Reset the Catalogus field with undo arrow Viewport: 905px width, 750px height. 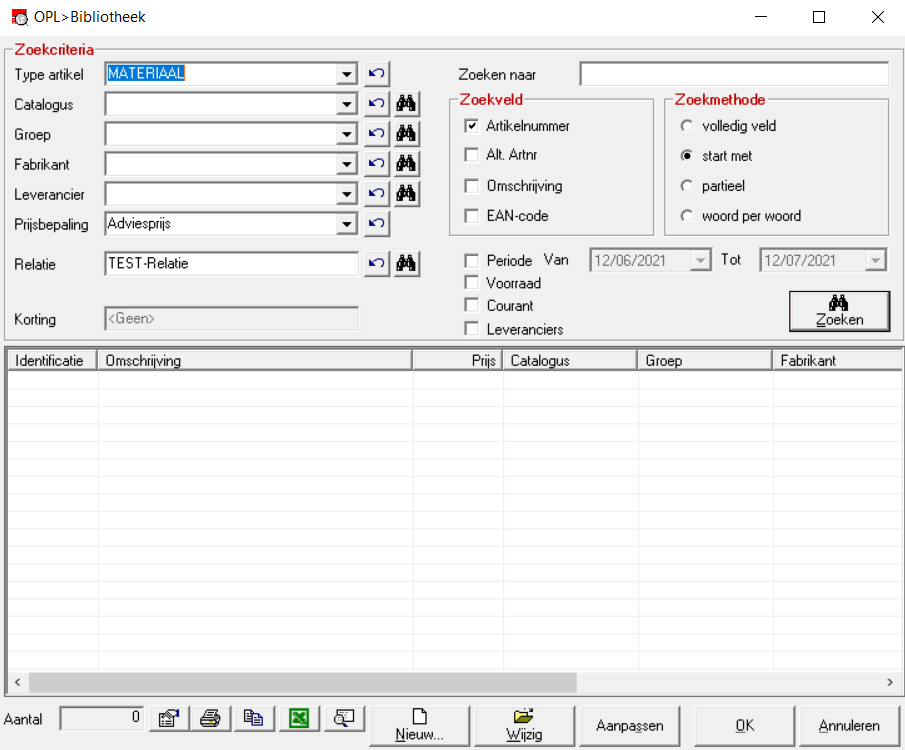click(377, 104)
